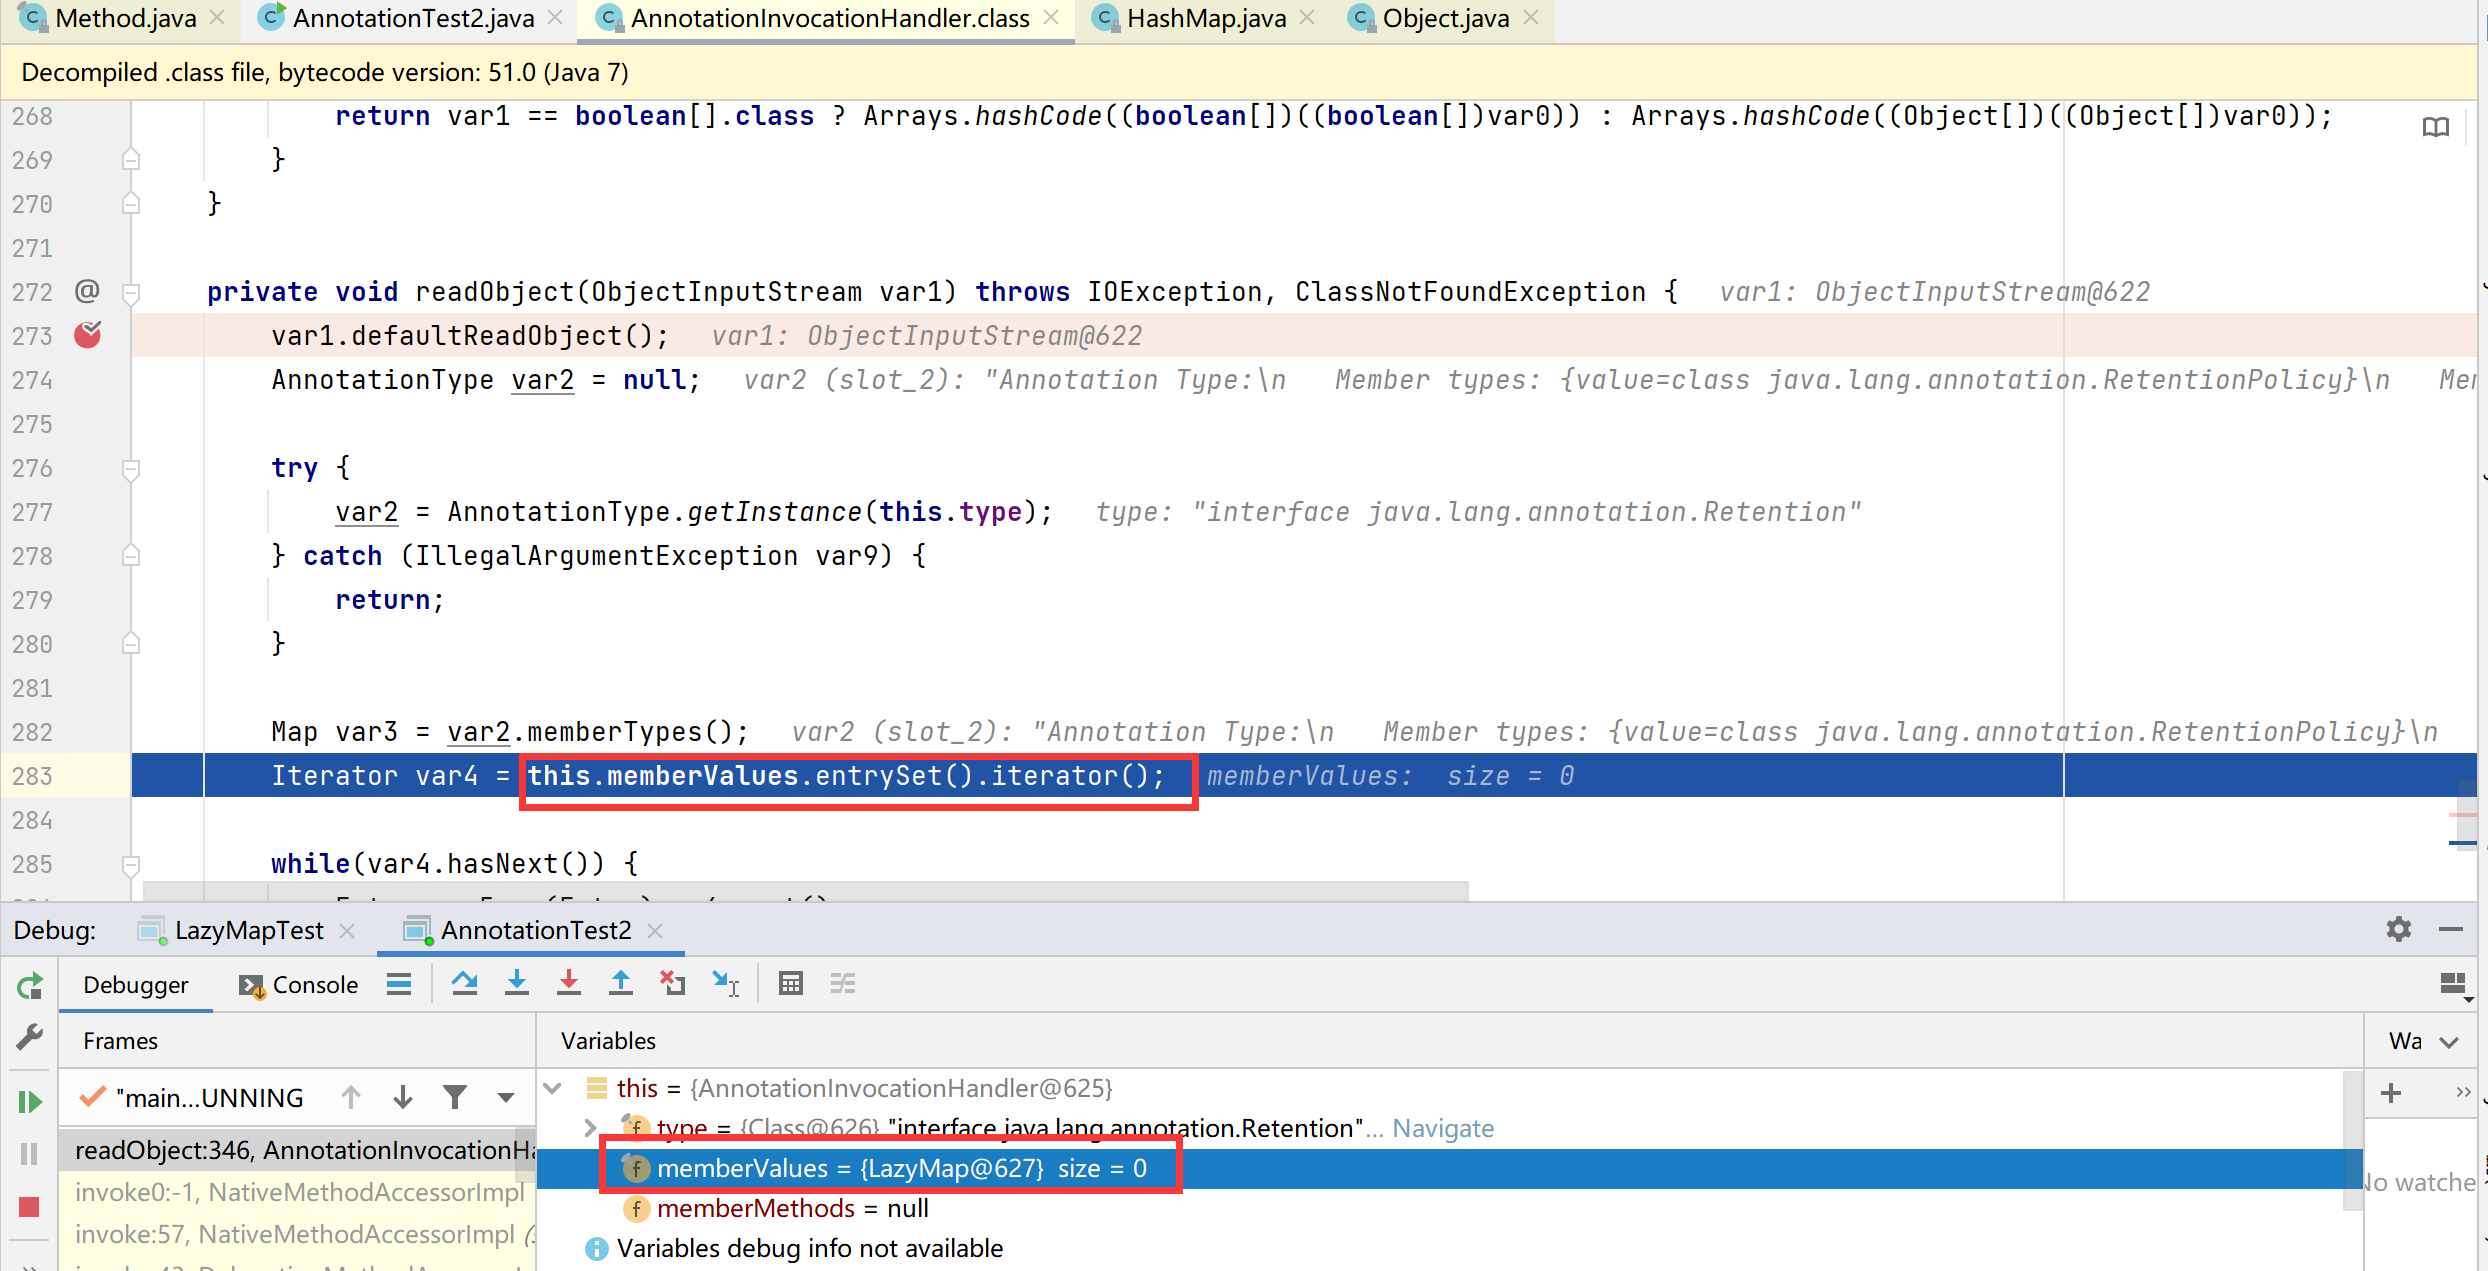Image resolution: width=2488 pixels, height=1271 pixels.
Task: Collapse readObject method fold at line 272
Action: click(130, 293)
